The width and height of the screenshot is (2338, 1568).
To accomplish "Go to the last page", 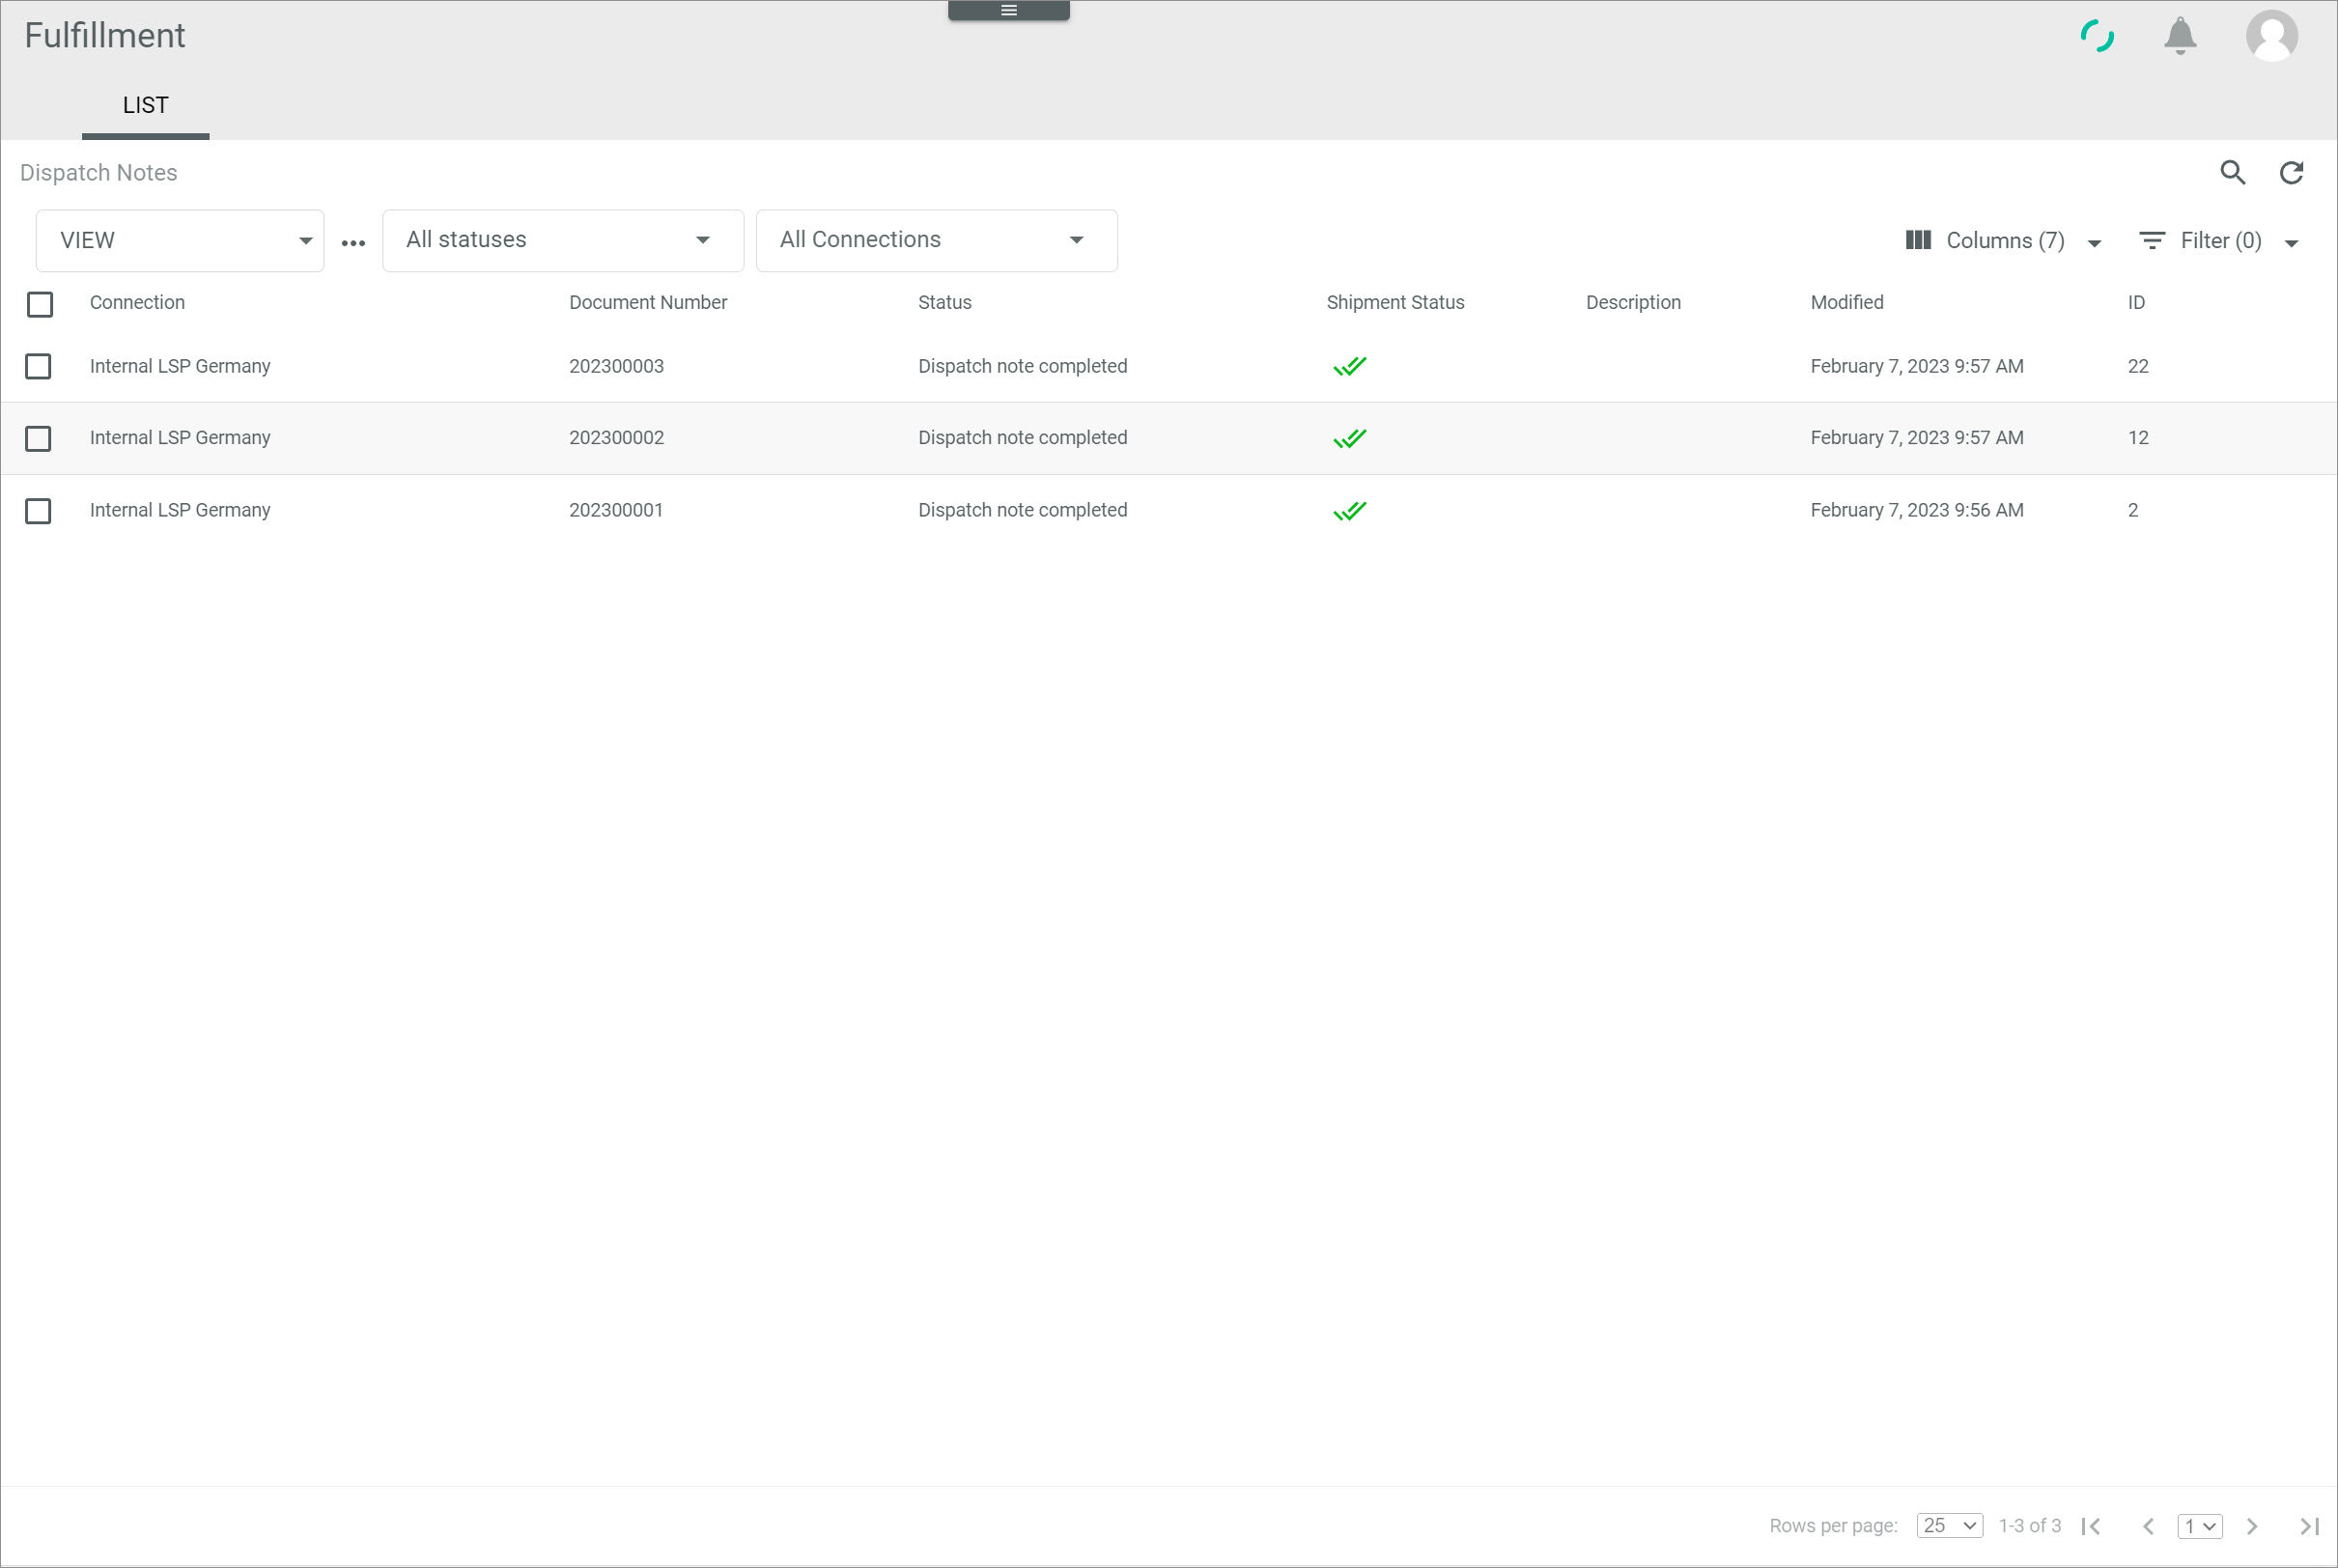I will 2308,1525.
